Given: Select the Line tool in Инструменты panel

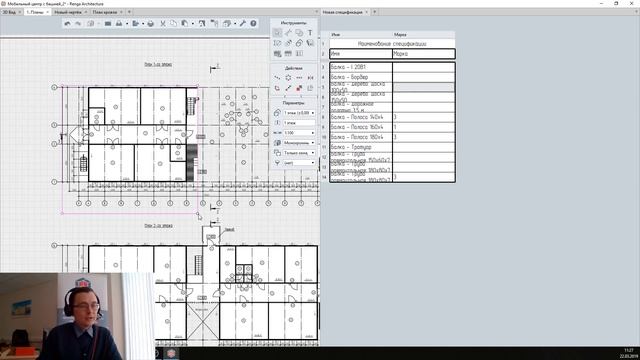Looking at the screenshot, I should [x=288, y=33].
